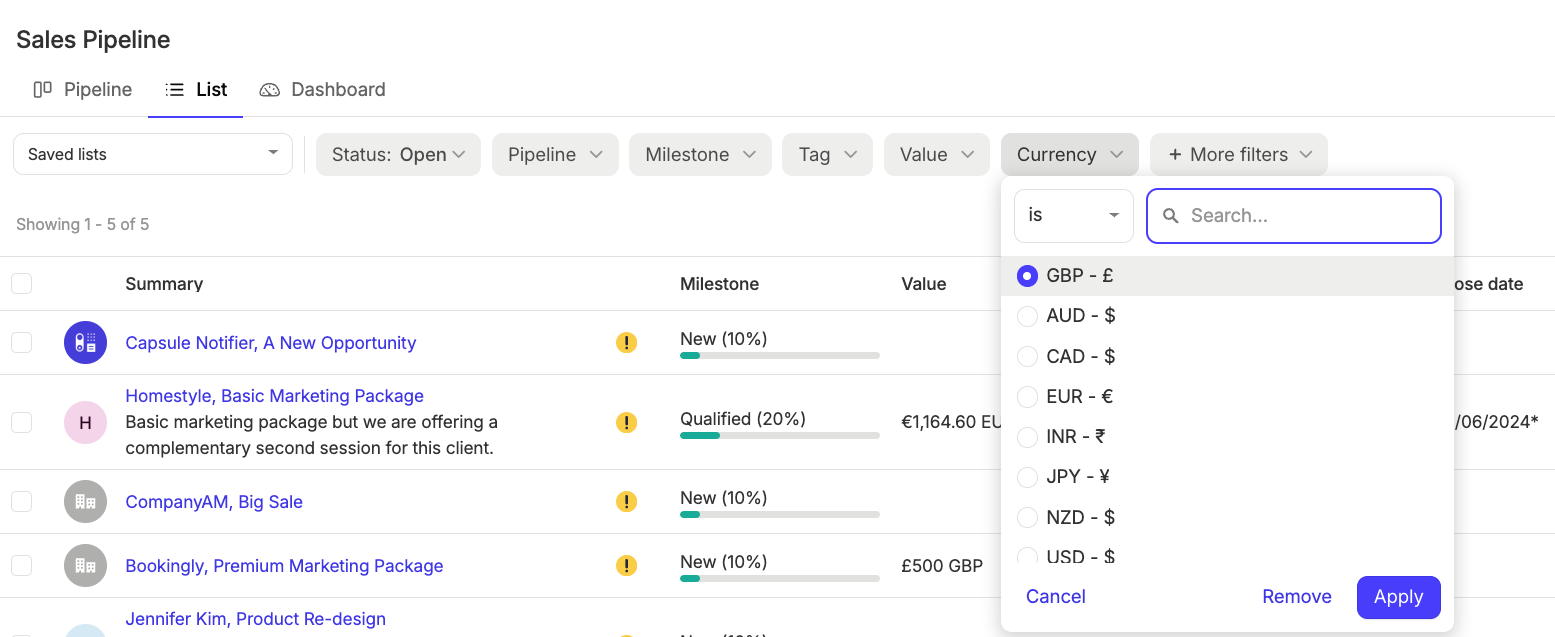This screenshot has height=637, width=1555.
Task: Open the Tag filter dropdown
Action: (x=828, y=155)
